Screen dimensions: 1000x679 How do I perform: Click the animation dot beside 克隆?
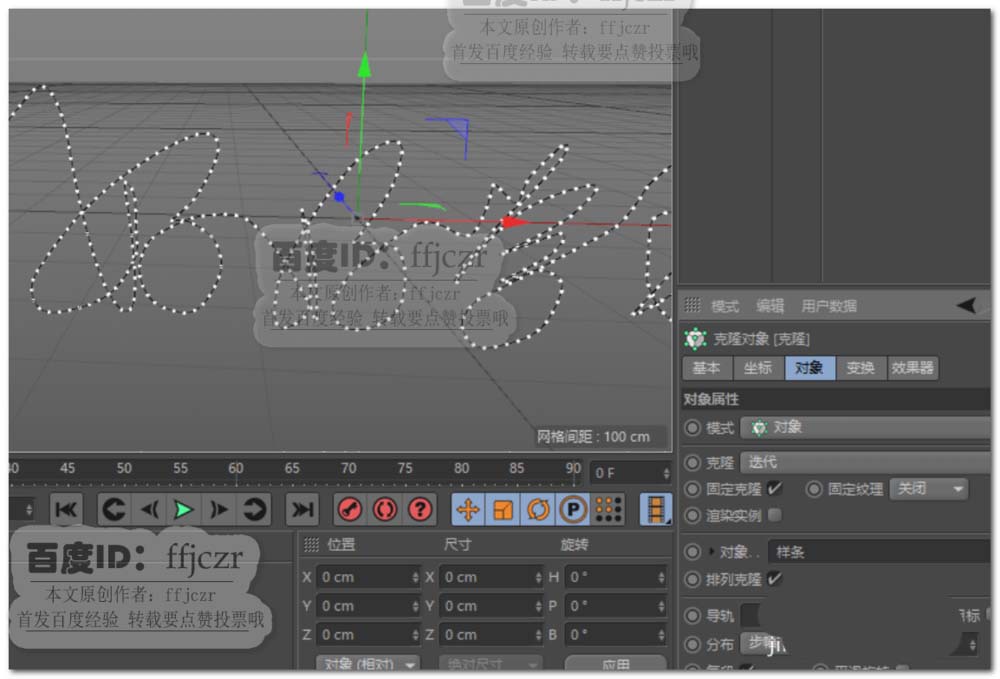693,462
